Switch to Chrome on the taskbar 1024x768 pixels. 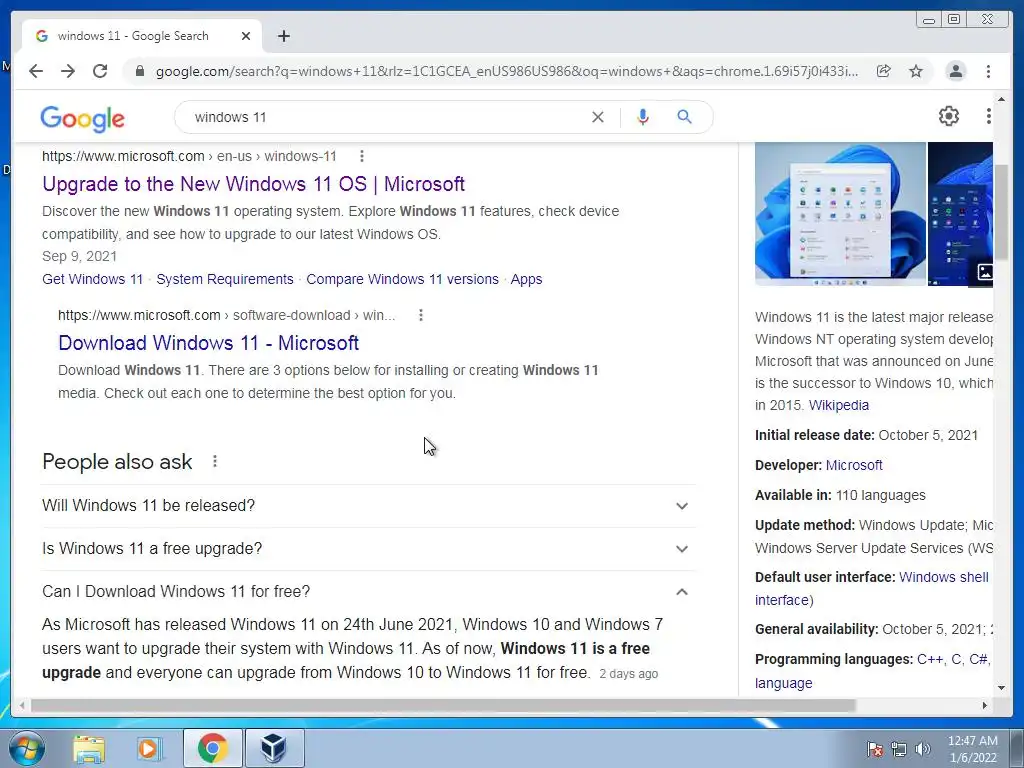pyautogui.click(x=212, y=748)
